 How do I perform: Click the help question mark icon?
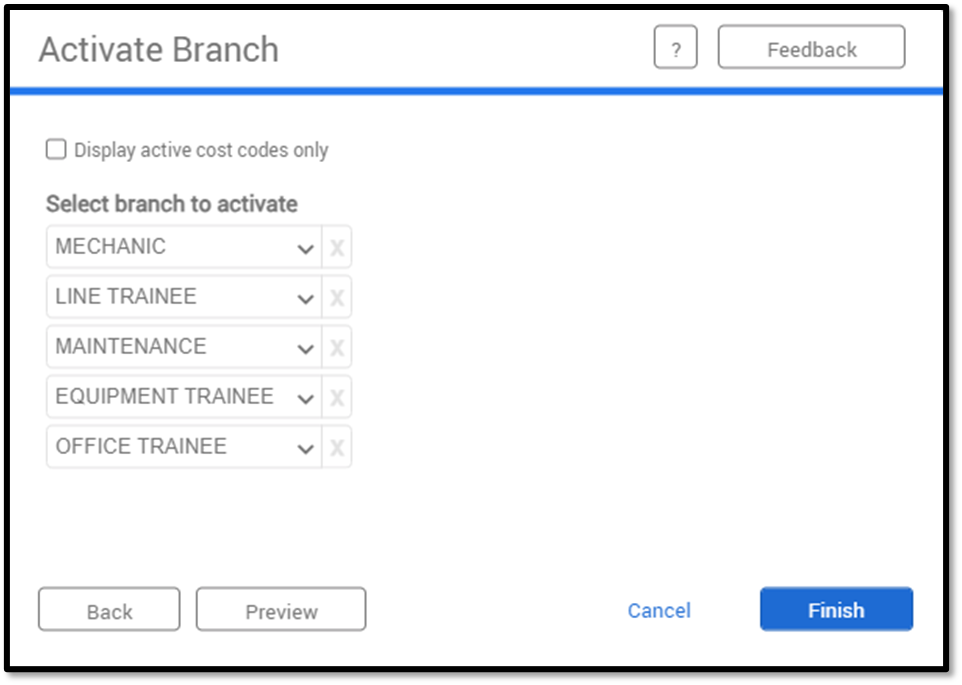[676, 47]
